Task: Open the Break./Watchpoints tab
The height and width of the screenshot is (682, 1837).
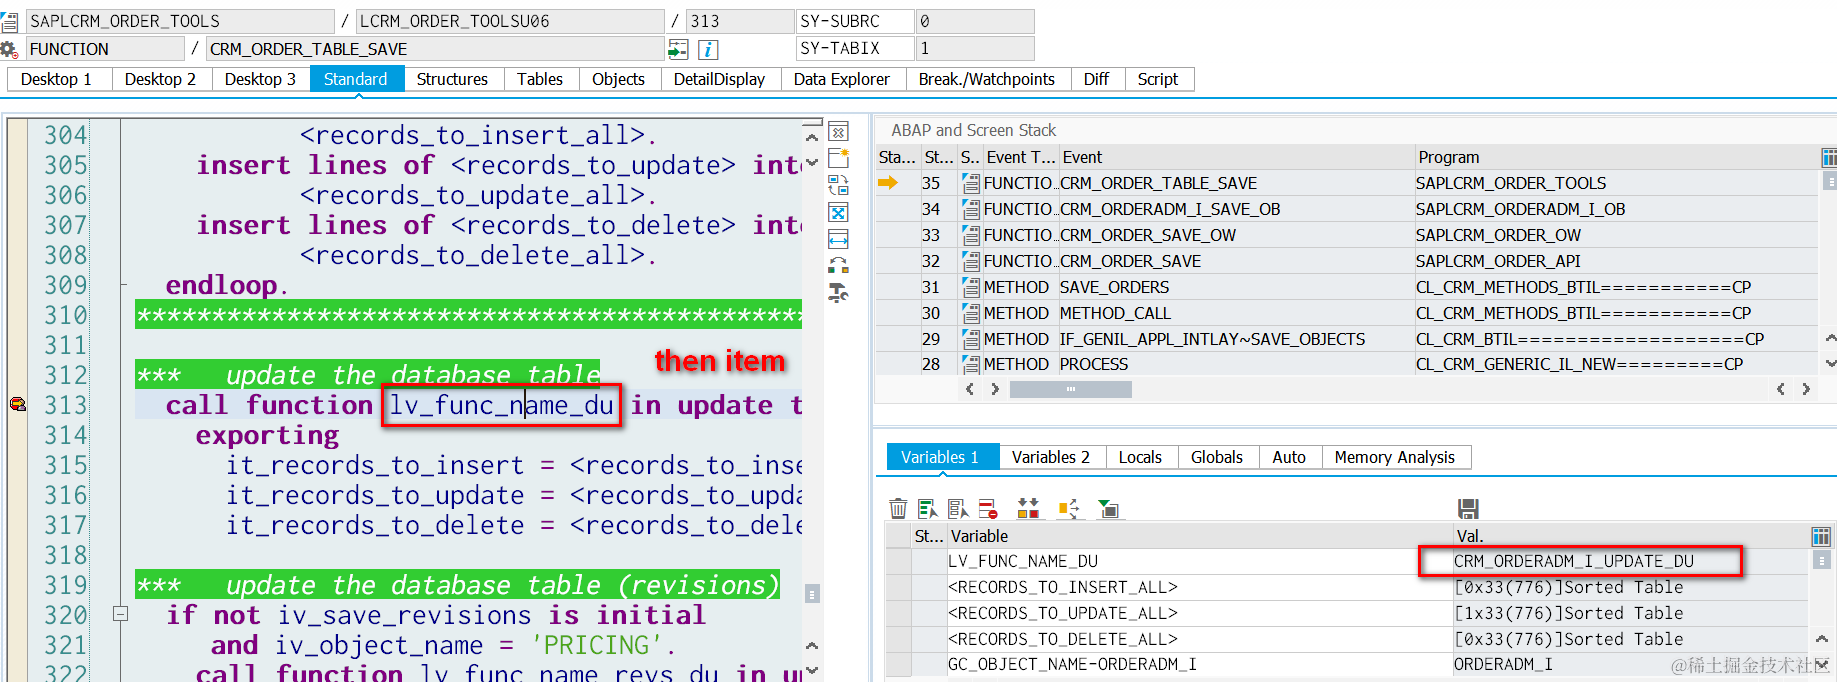Action: pos(987,79)
